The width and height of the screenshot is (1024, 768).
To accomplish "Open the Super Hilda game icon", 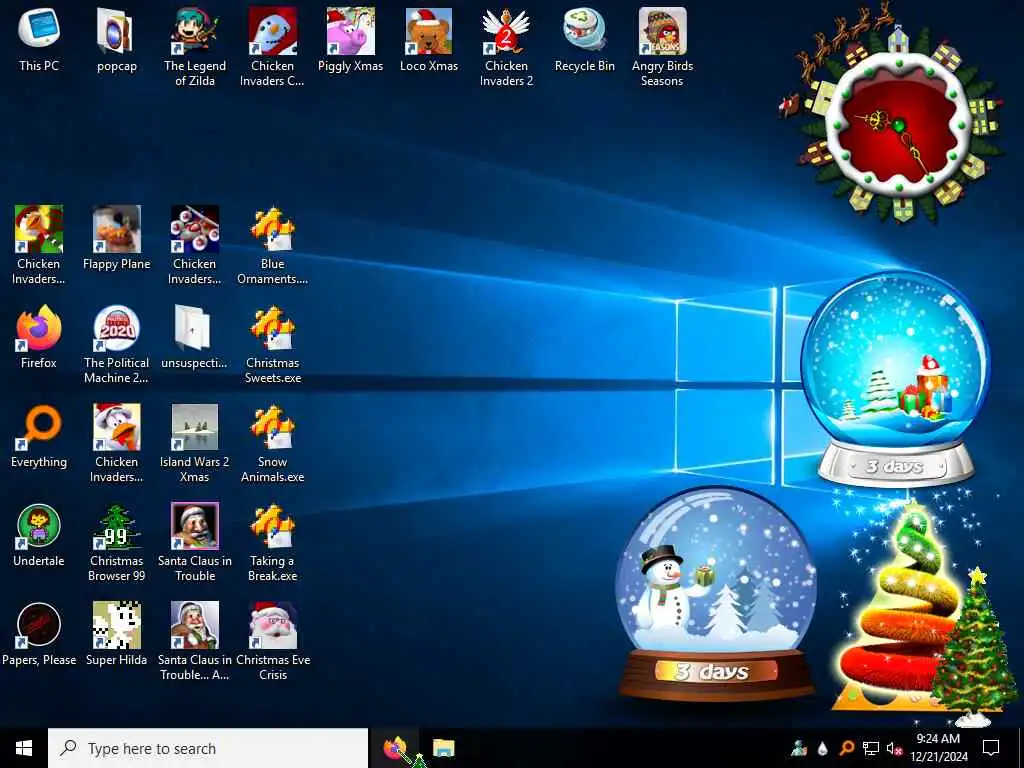I will [116, 634].
